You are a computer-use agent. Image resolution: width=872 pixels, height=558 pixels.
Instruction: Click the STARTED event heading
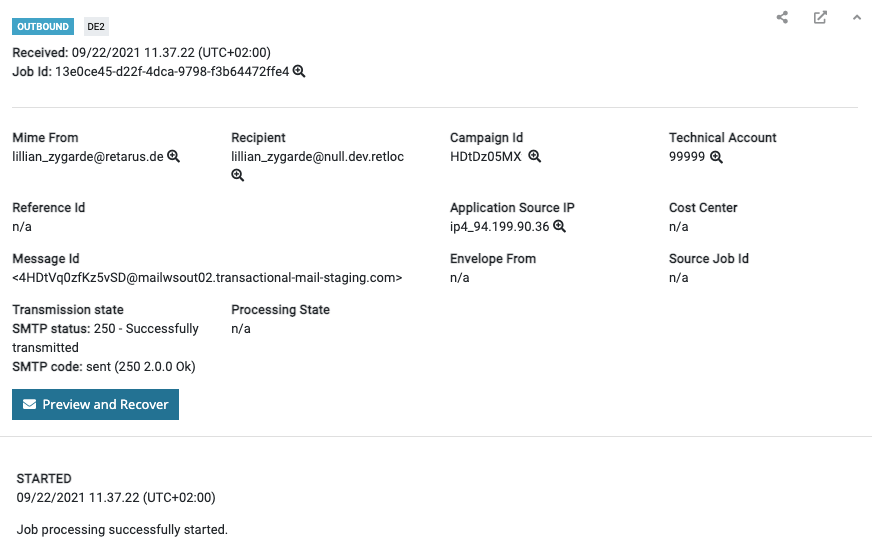(44, 479)
